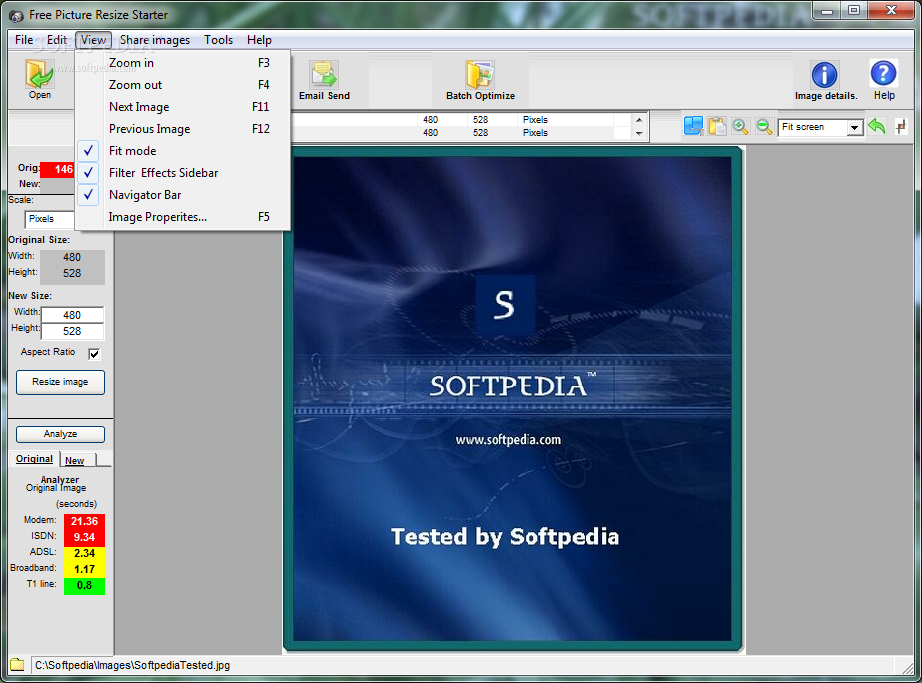Click the red Modem 21.36 time cell
Screen dimensions: 922x683
(x=84, y=521)
